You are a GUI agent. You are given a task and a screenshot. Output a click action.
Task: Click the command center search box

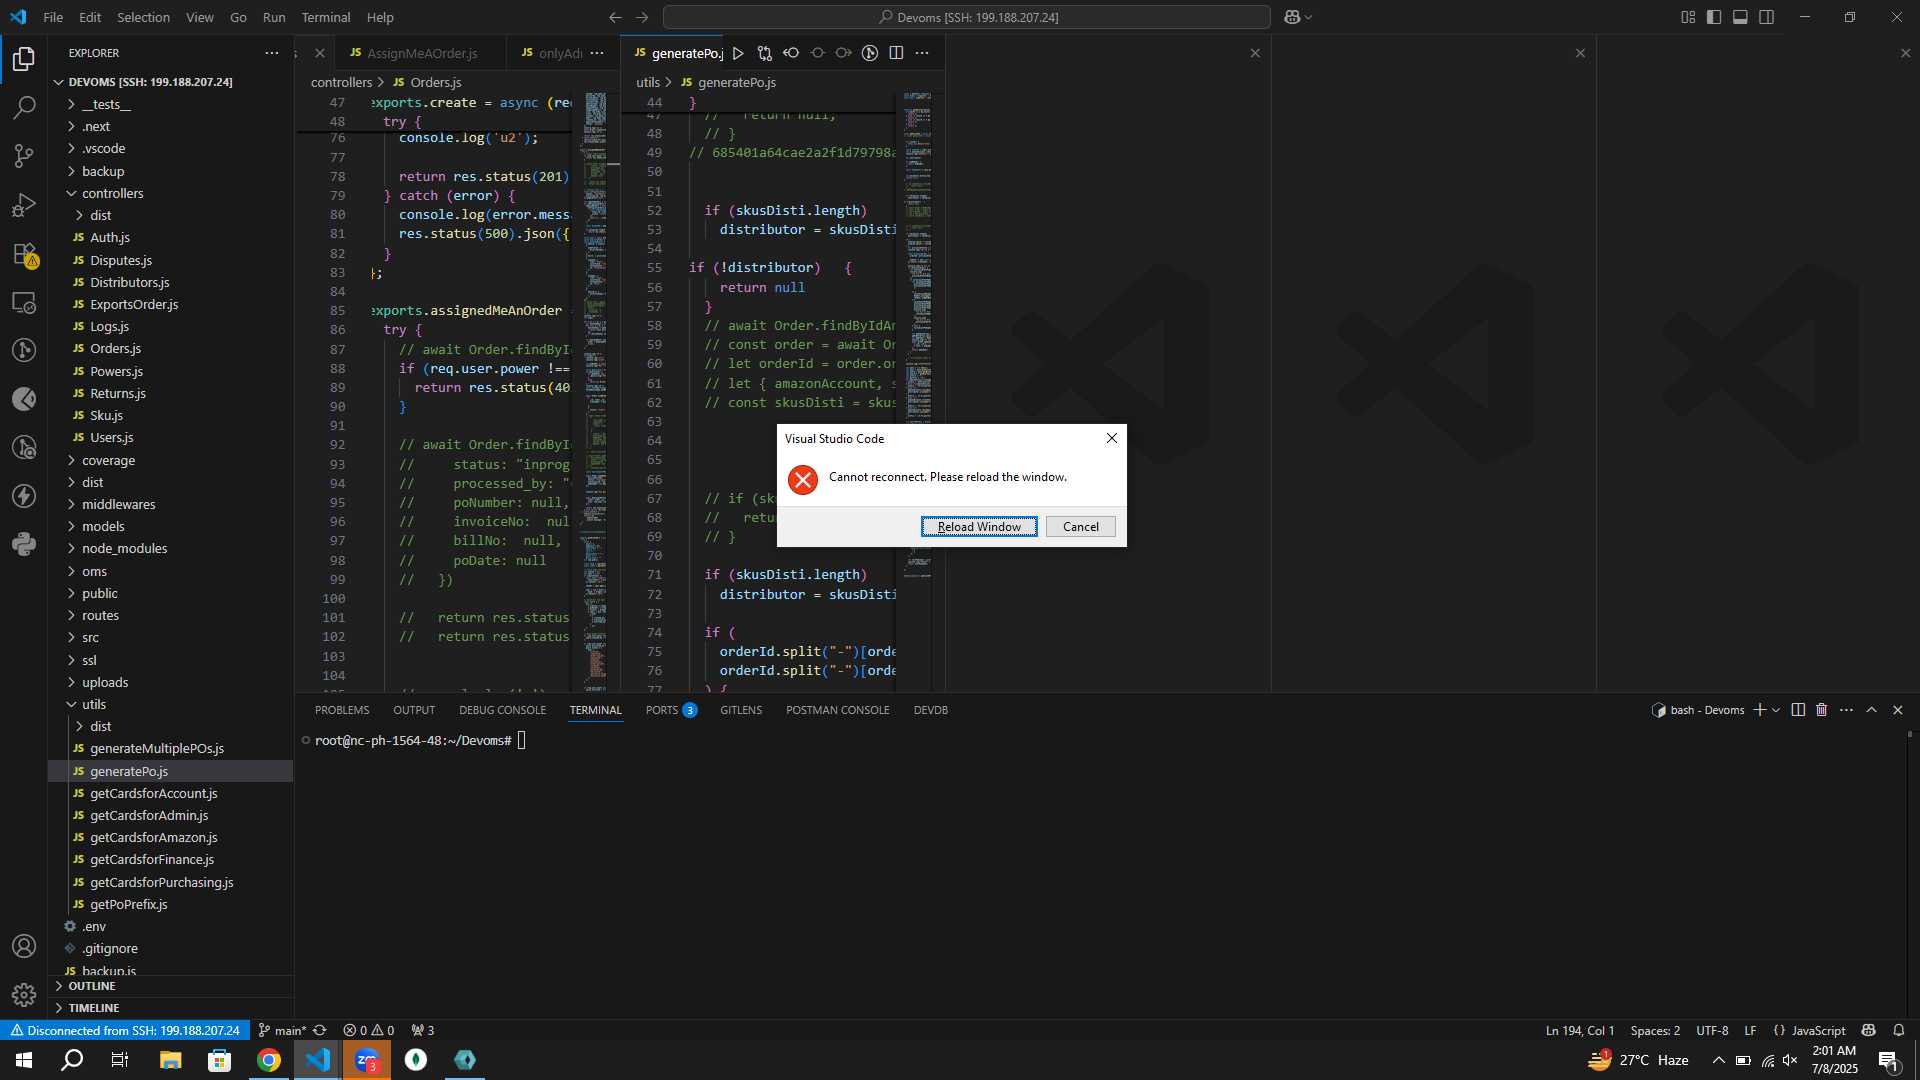tap(967, 17)
